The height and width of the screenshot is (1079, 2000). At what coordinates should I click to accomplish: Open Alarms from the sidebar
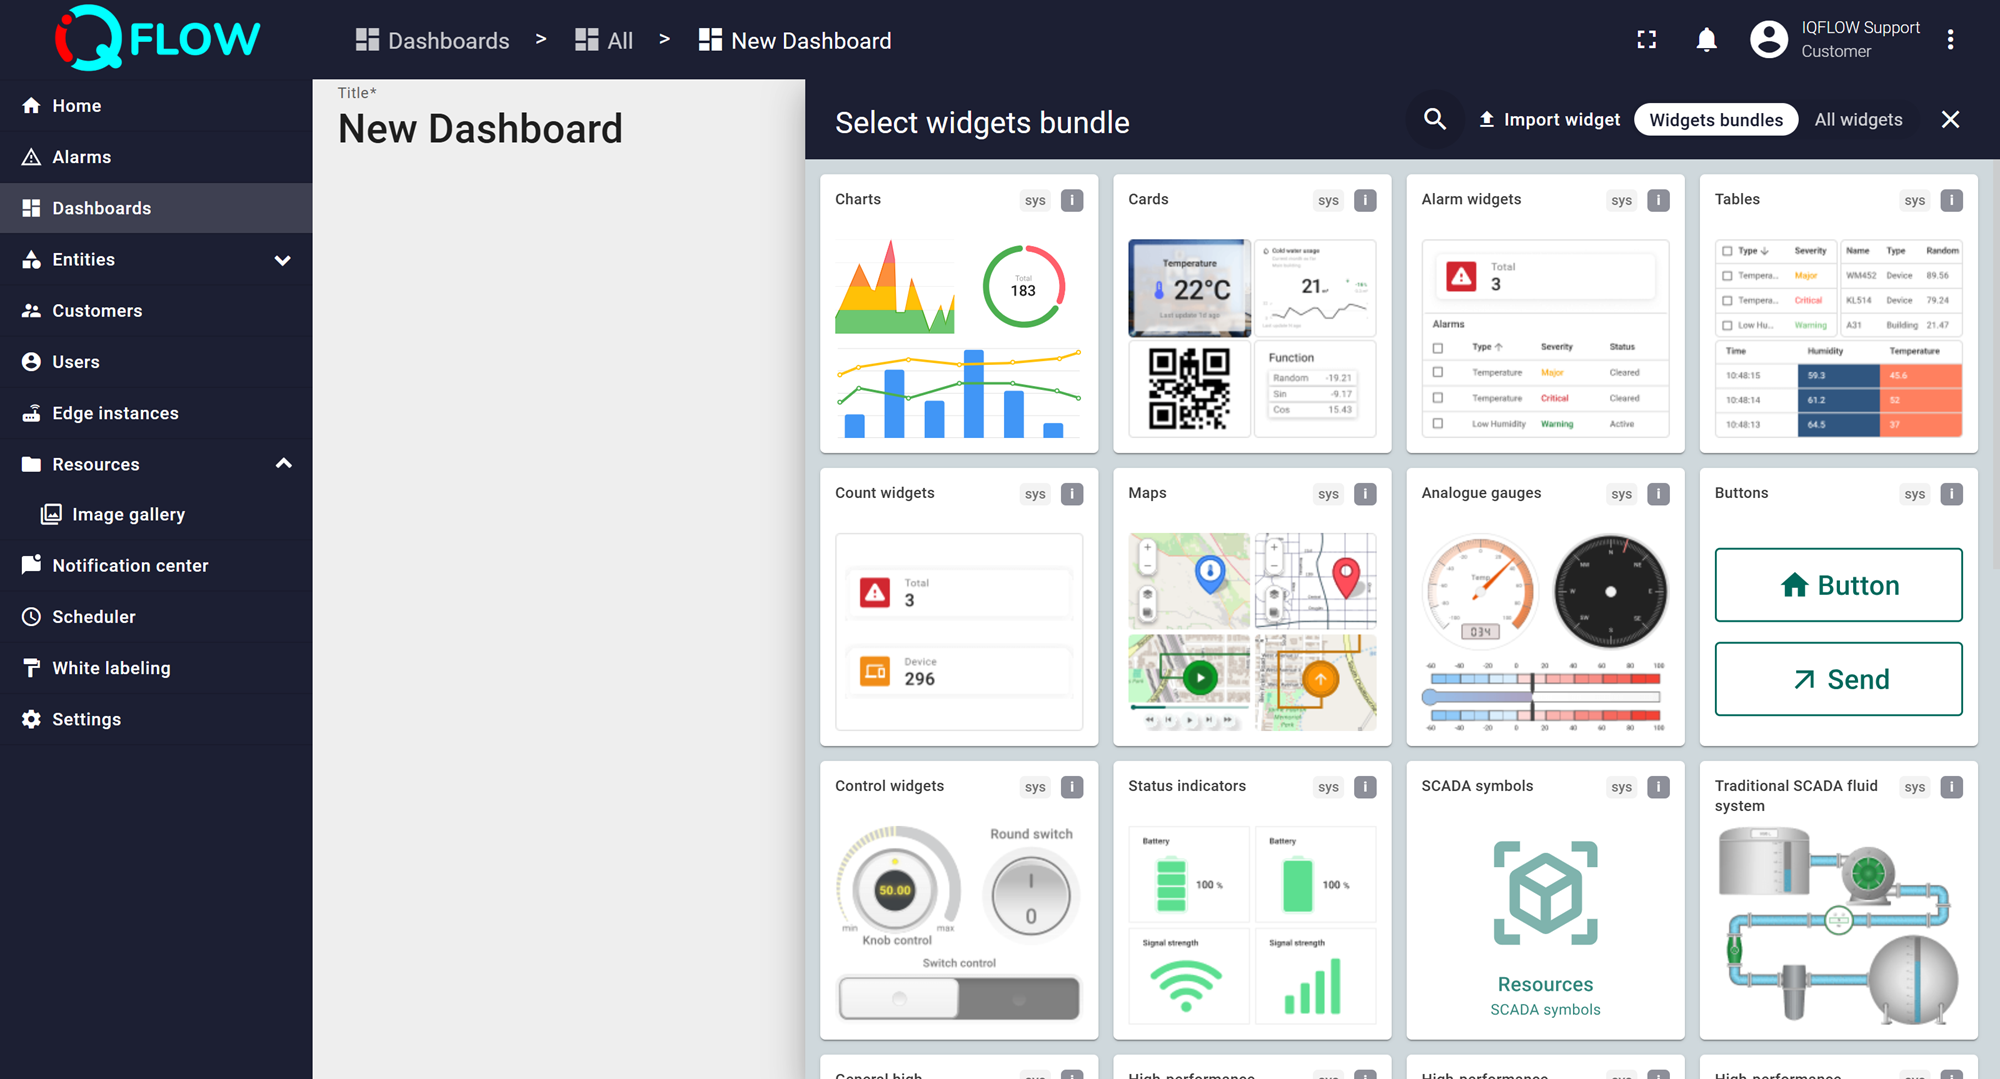81,156
